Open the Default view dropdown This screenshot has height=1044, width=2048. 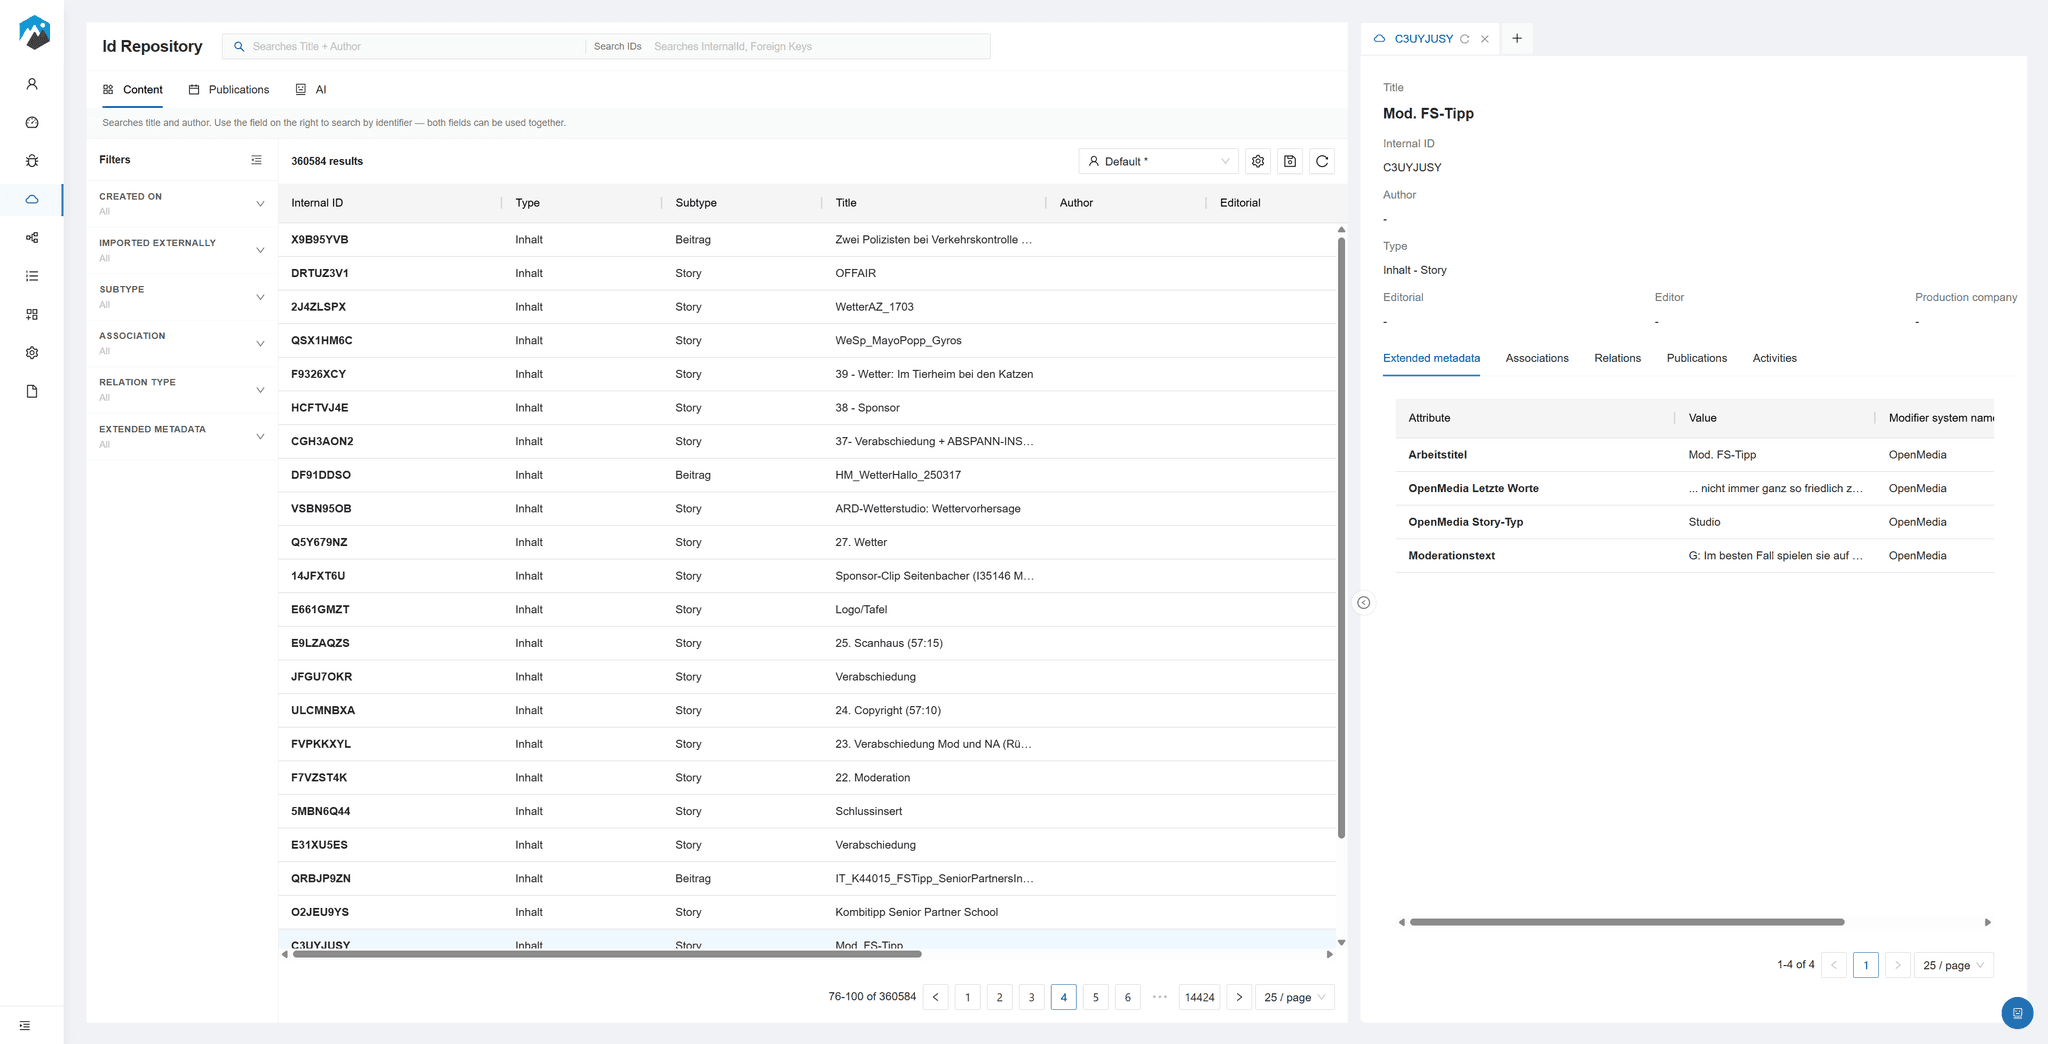point(1158,161)
